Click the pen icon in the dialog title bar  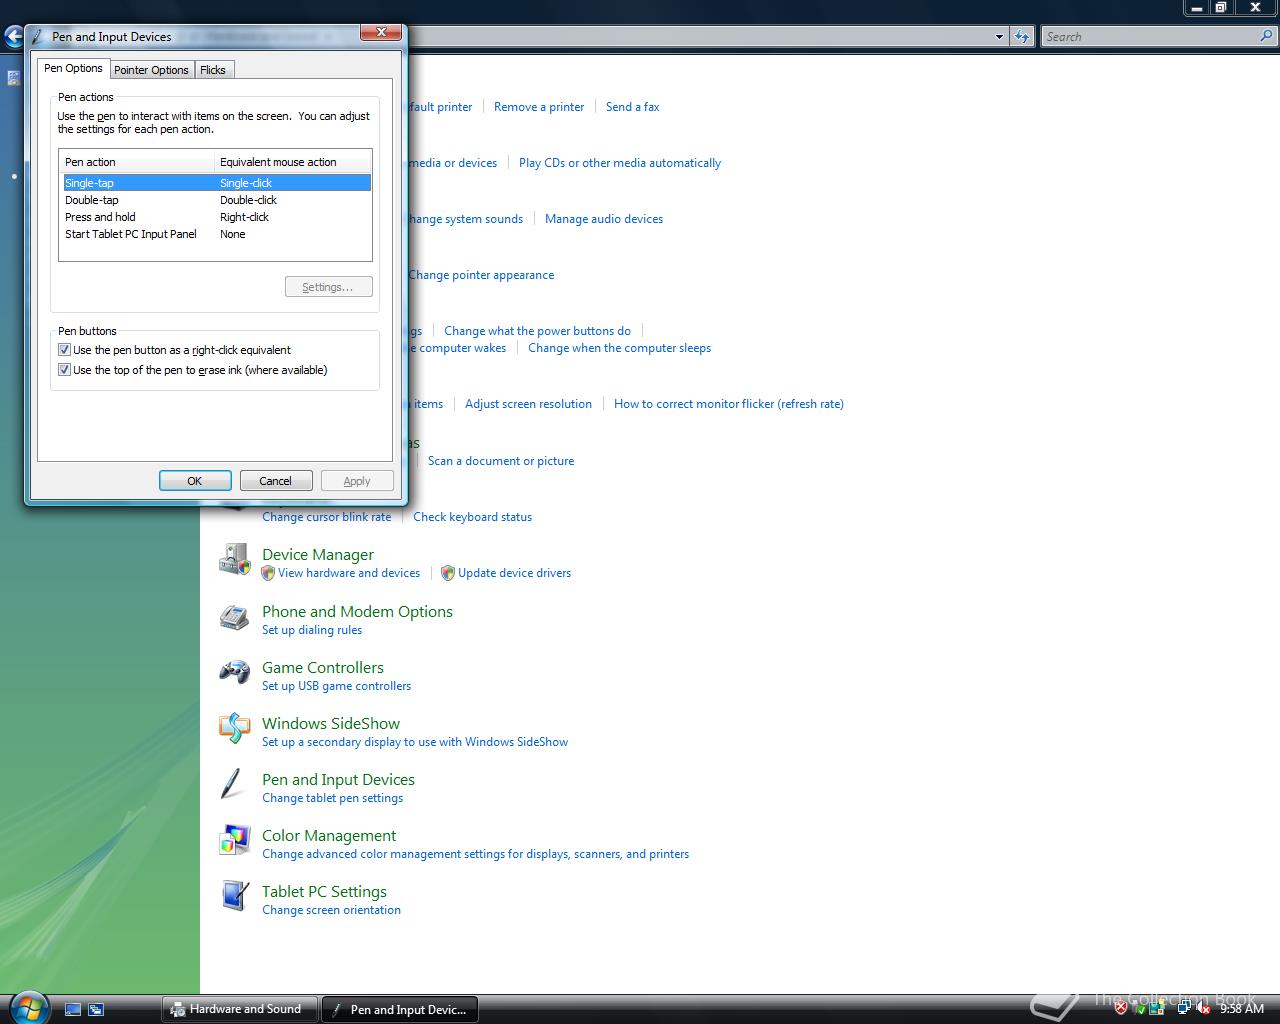pyautogui.click(x=38, y=37)
